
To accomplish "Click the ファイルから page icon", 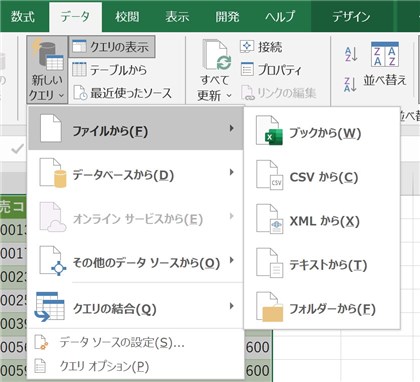I will pyautogui.click(x=50, y=128).
